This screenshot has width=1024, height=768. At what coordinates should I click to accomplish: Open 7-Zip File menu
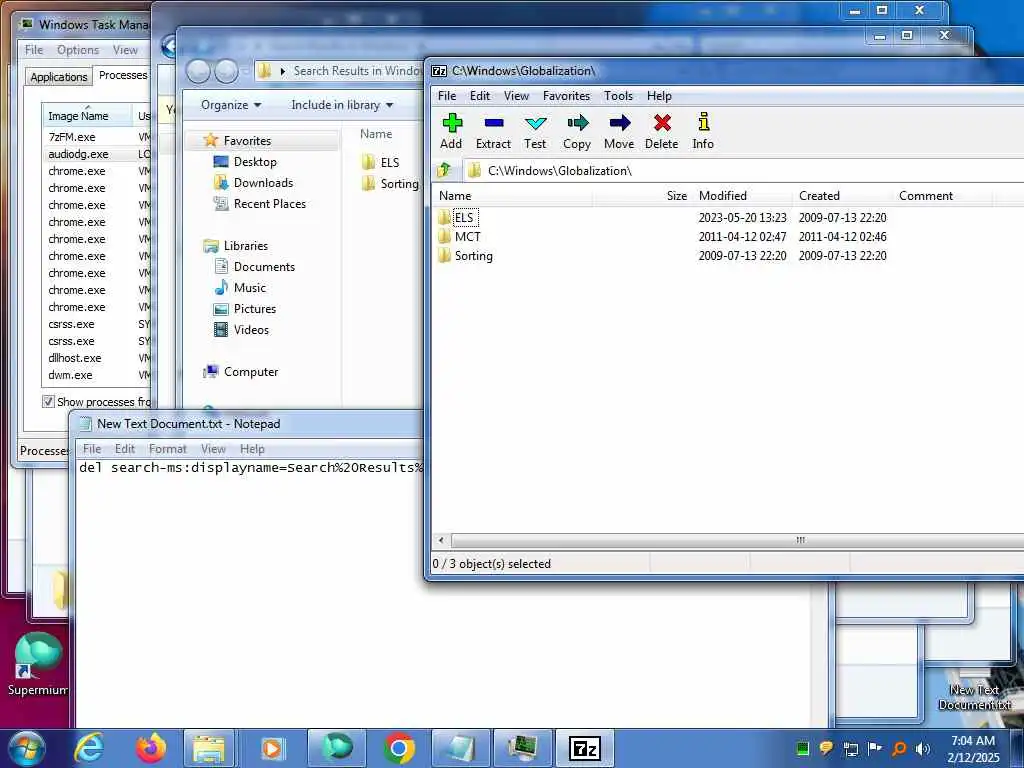pos(447,96)
